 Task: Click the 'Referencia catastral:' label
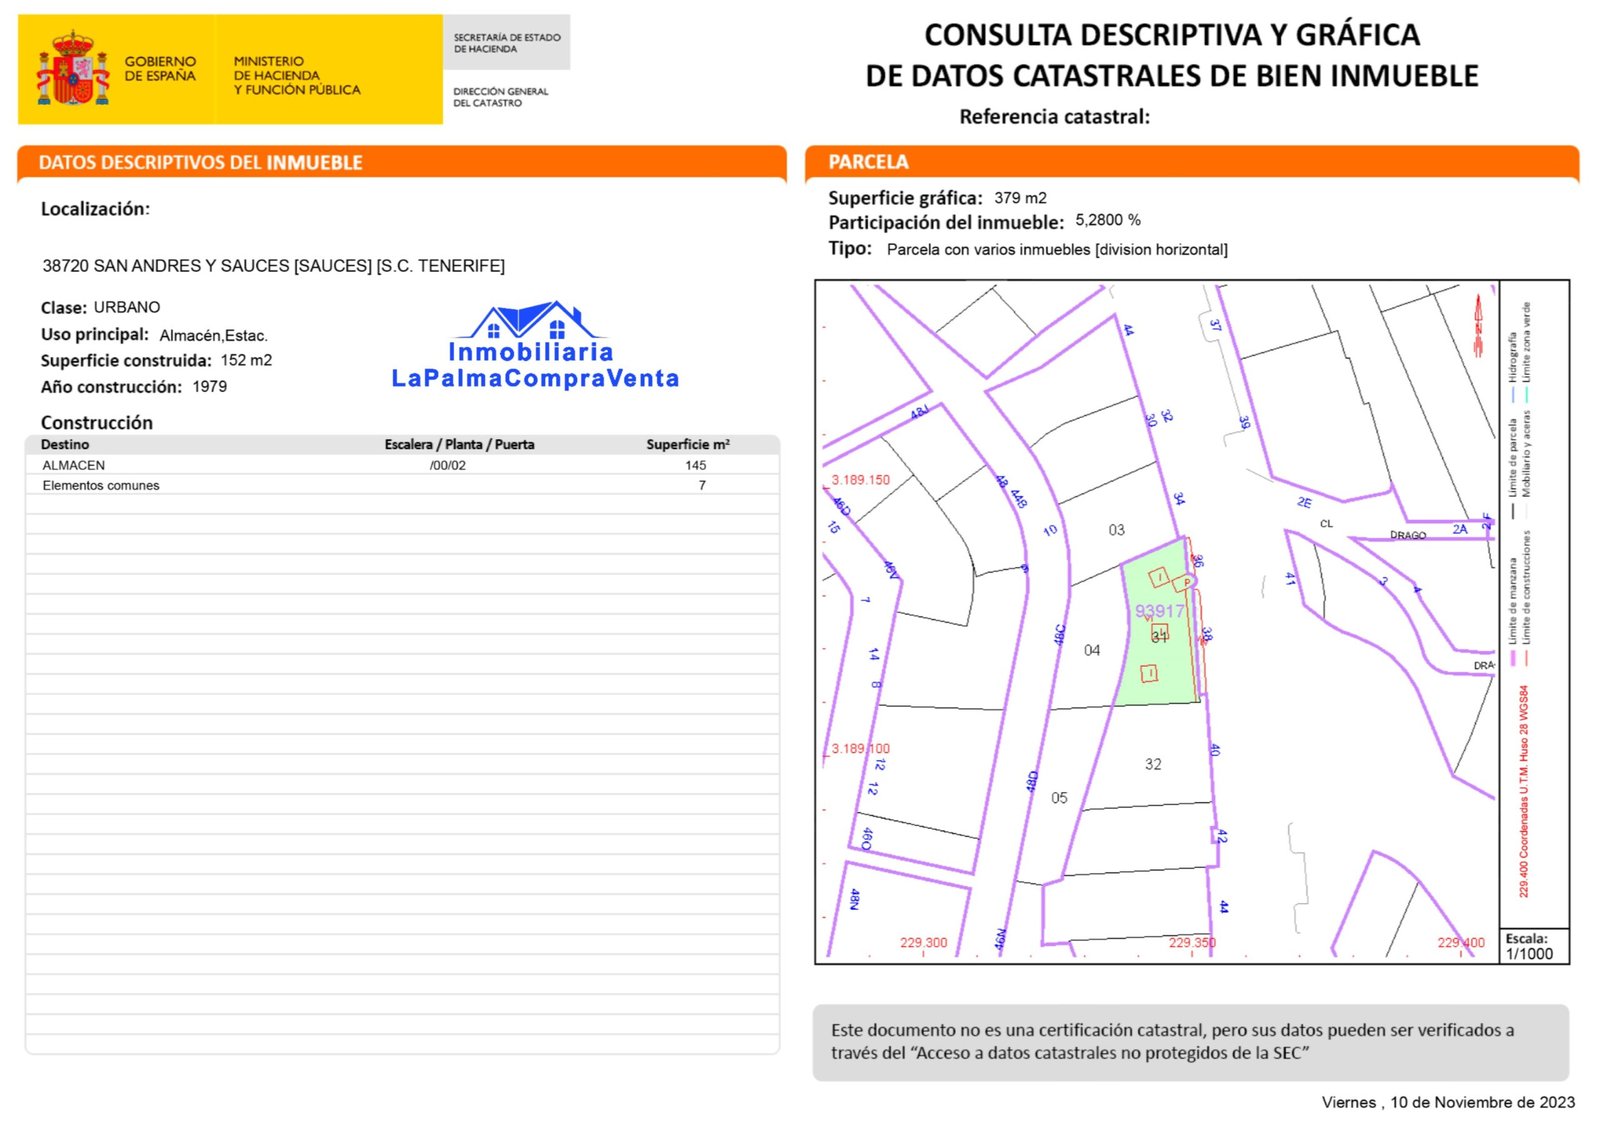point(1054,117)
